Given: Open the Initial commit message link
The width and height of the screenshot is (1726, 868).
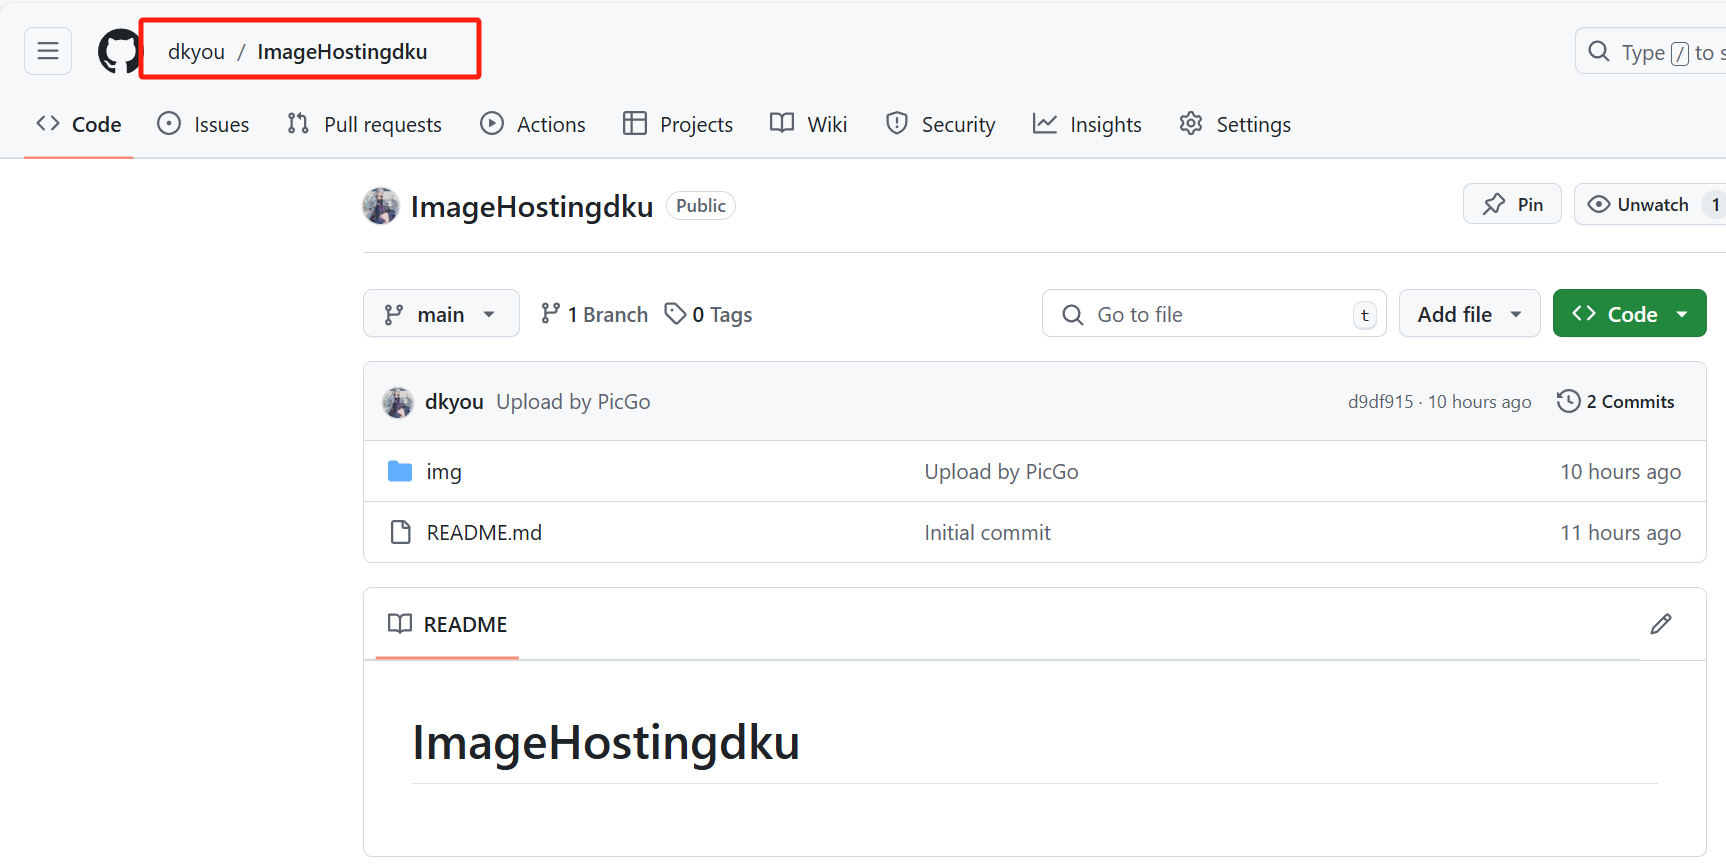Looking at the screenshot, I should [x=987, y=533].
